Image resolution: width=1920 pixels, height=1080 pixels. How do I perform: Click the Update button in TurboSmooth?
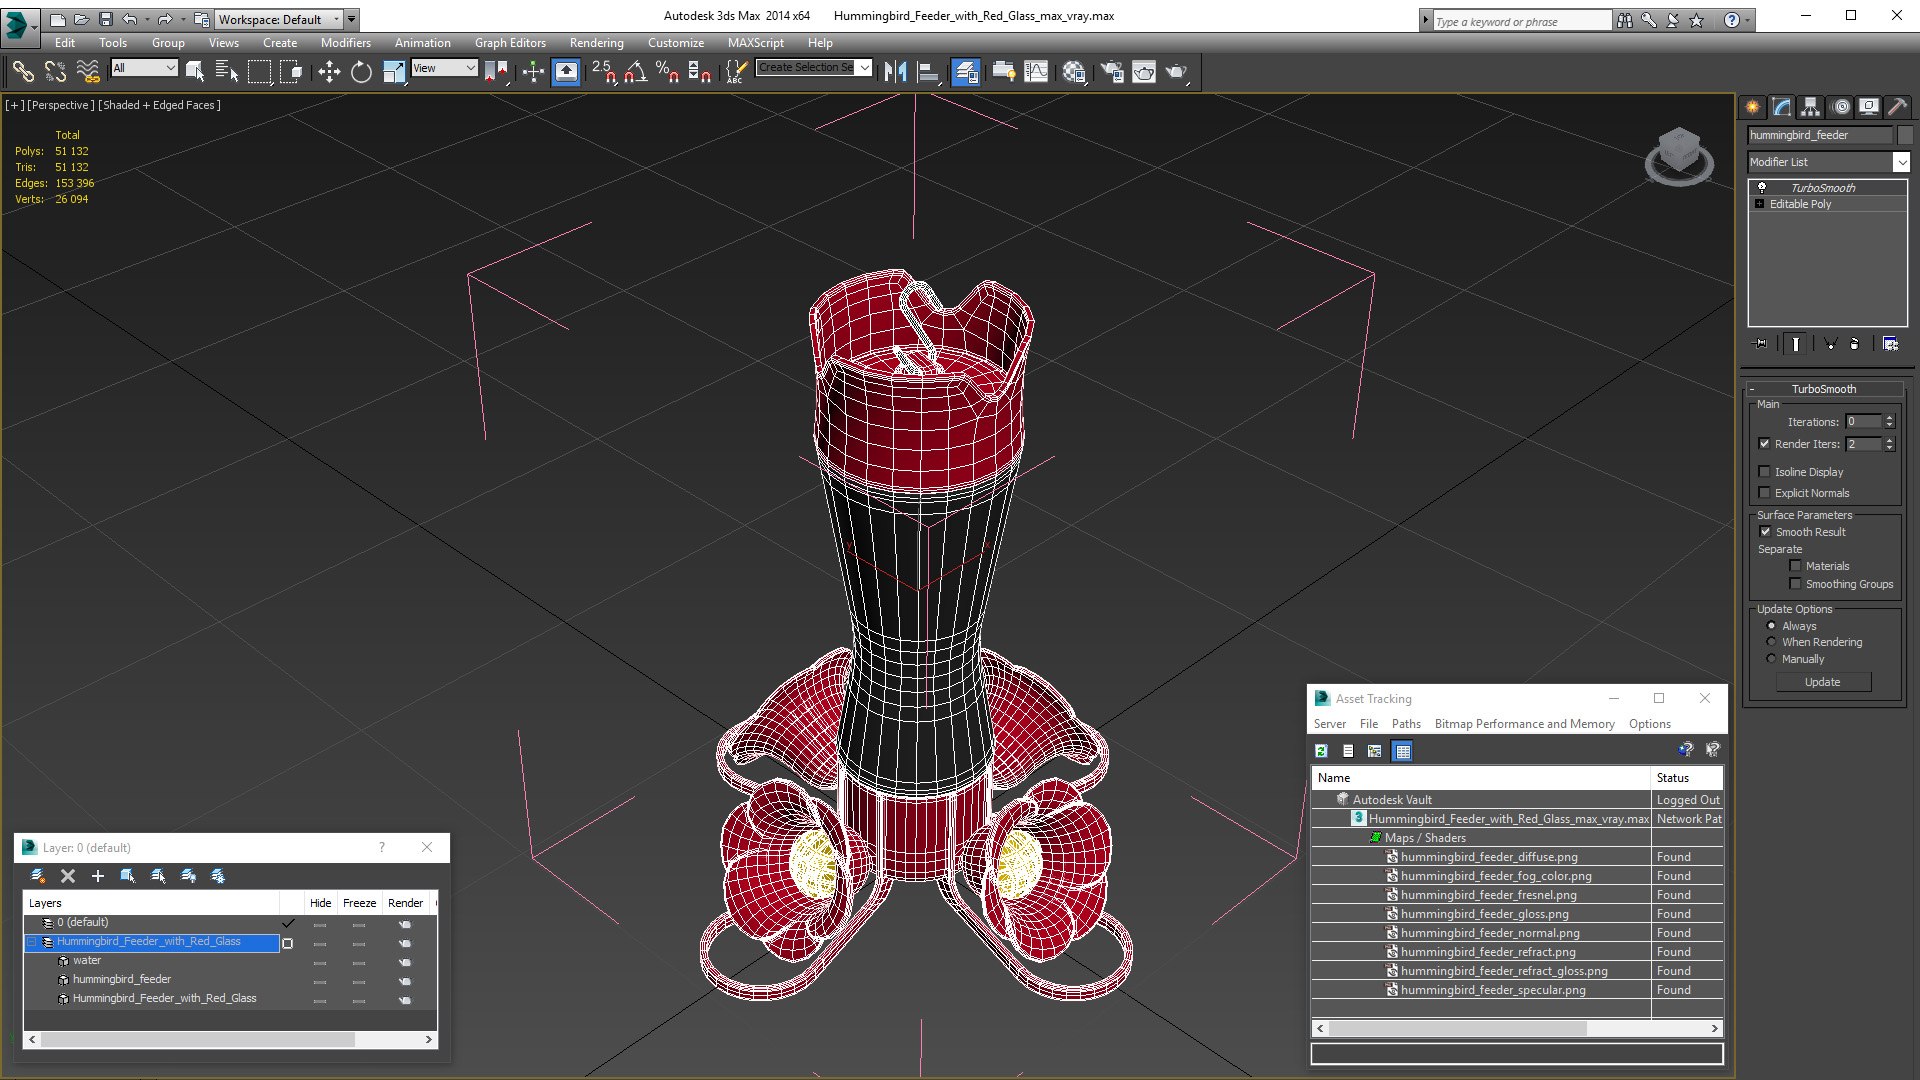pos(1822,682)
